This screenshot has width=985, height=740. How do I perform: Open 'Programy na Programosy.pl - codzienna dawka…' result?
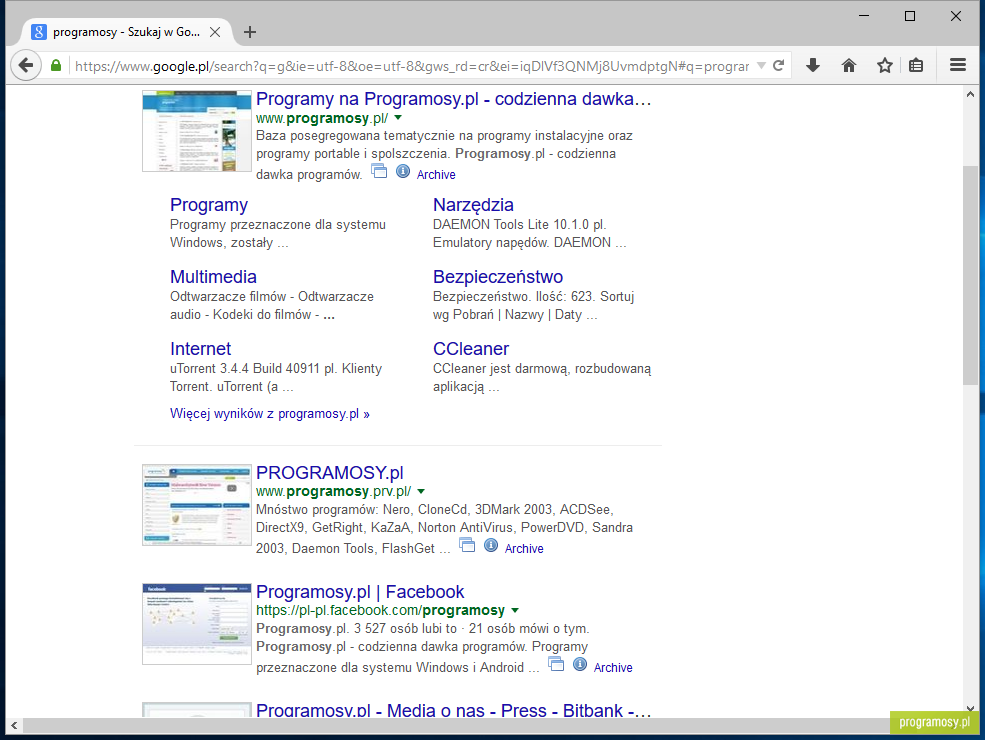click(454, 99)
